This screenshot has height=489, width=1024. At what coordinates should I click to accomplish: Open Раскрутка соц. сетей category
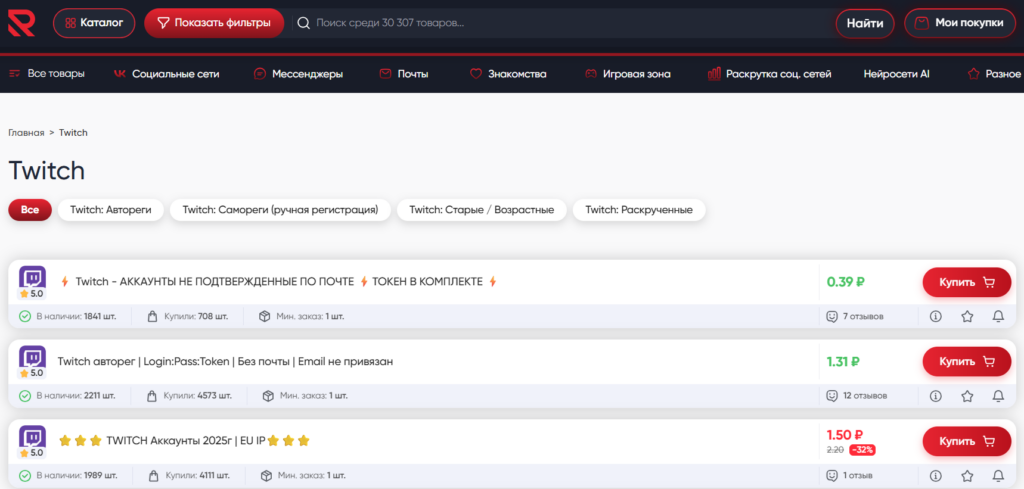(x=769, y=74)
